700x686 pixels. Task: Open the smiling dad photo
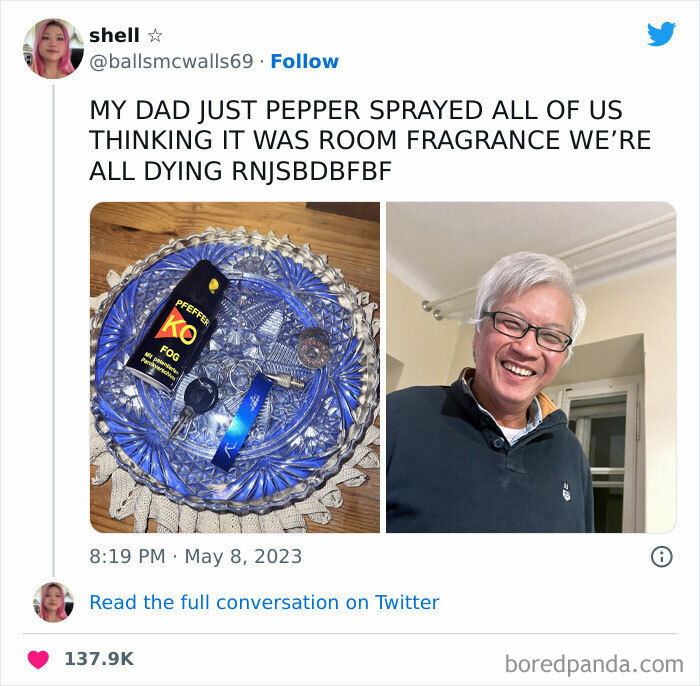(531, 367)
